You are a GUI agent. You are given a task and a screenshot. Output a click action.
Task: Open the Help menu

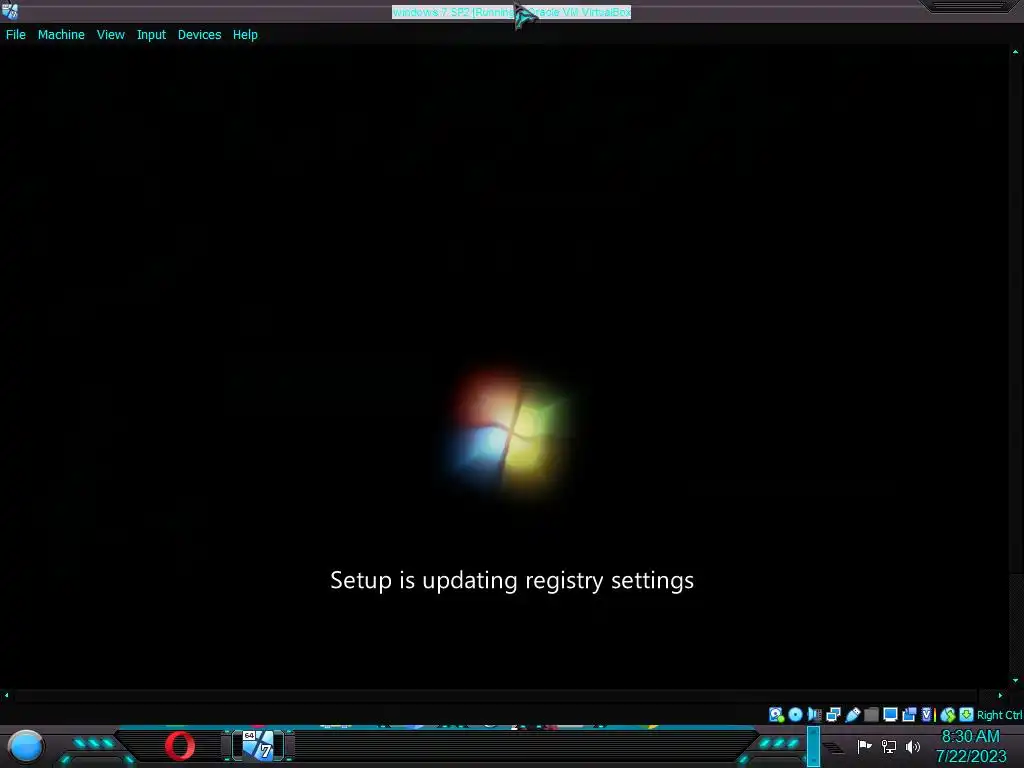coord(245,35)
